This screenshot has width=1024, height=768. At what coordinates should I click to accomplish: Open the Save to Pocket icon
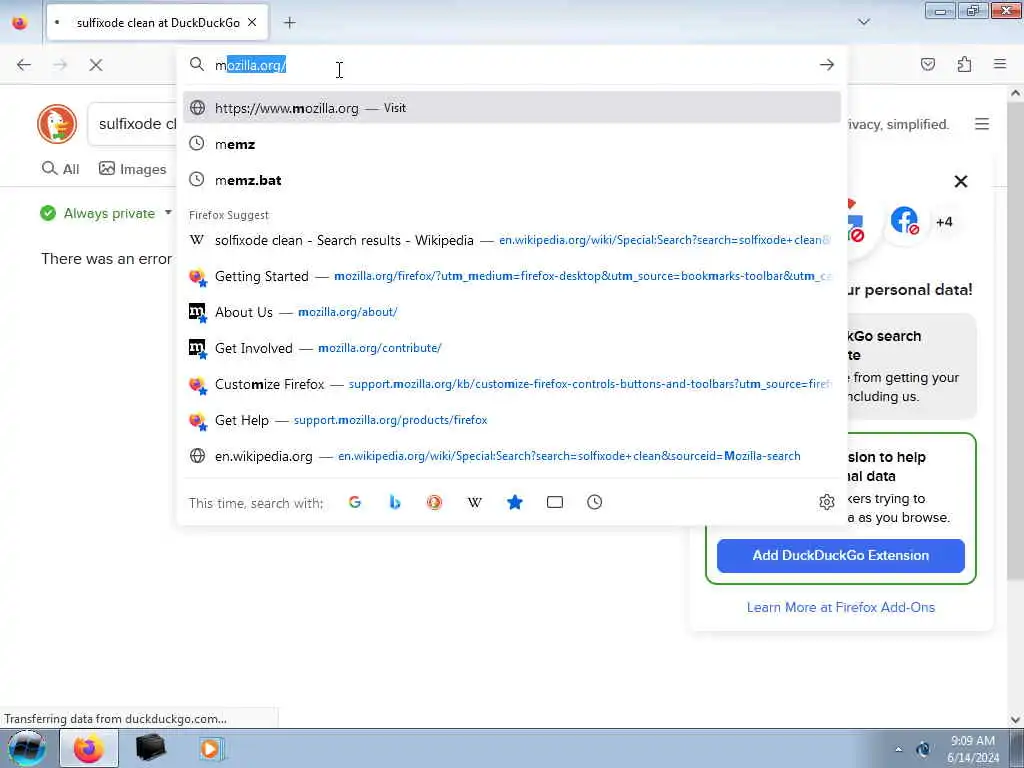(x=928, y=64)
